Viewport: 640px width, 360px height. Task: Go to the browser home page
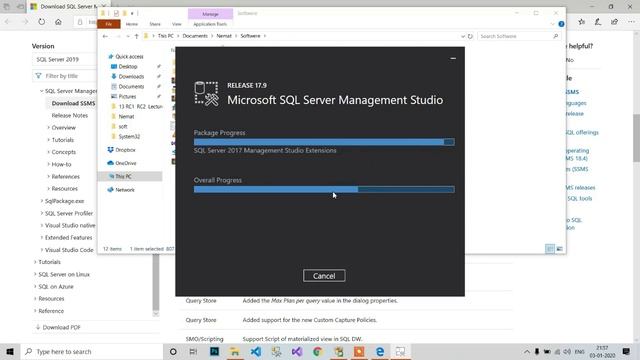58,22
